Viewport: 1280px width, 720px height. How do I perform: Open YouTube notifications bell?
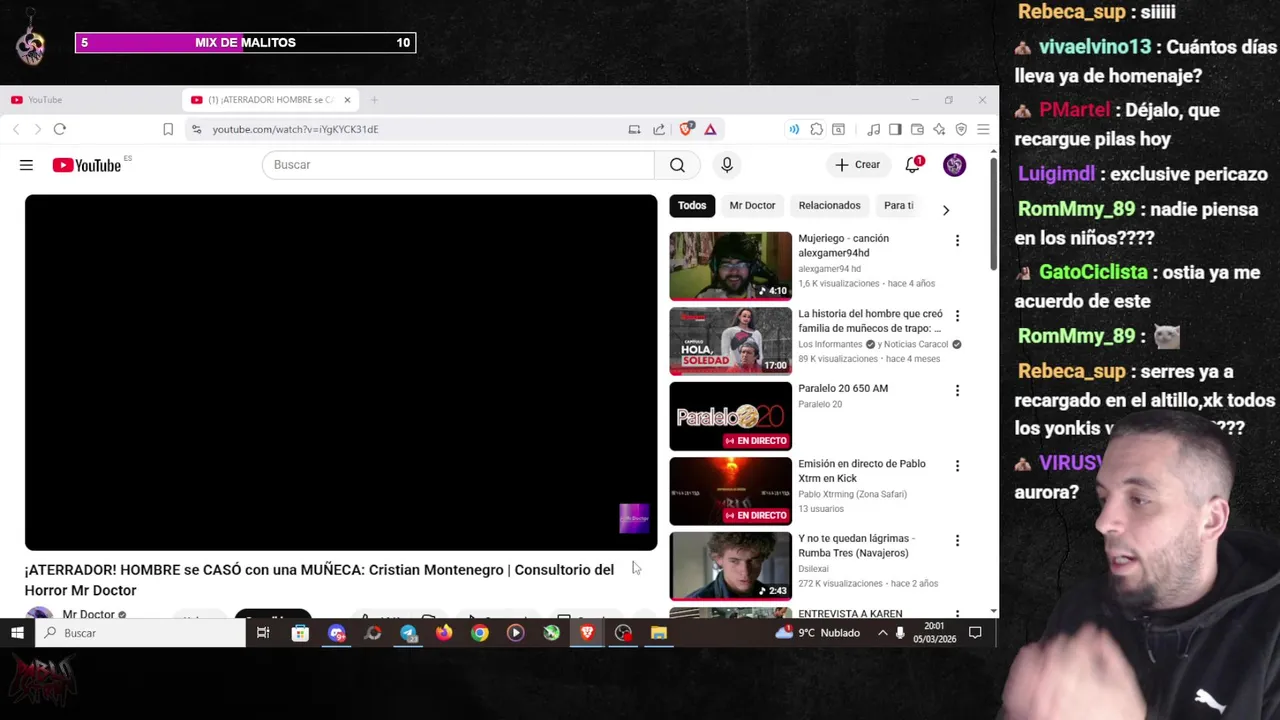(913, 165)
